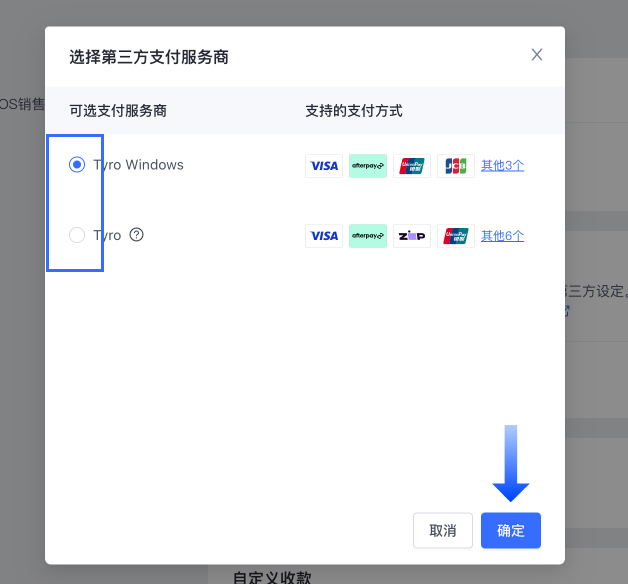Click the 取消 cancel button
This screenshot has height=584, width=628.
[443, 530]
